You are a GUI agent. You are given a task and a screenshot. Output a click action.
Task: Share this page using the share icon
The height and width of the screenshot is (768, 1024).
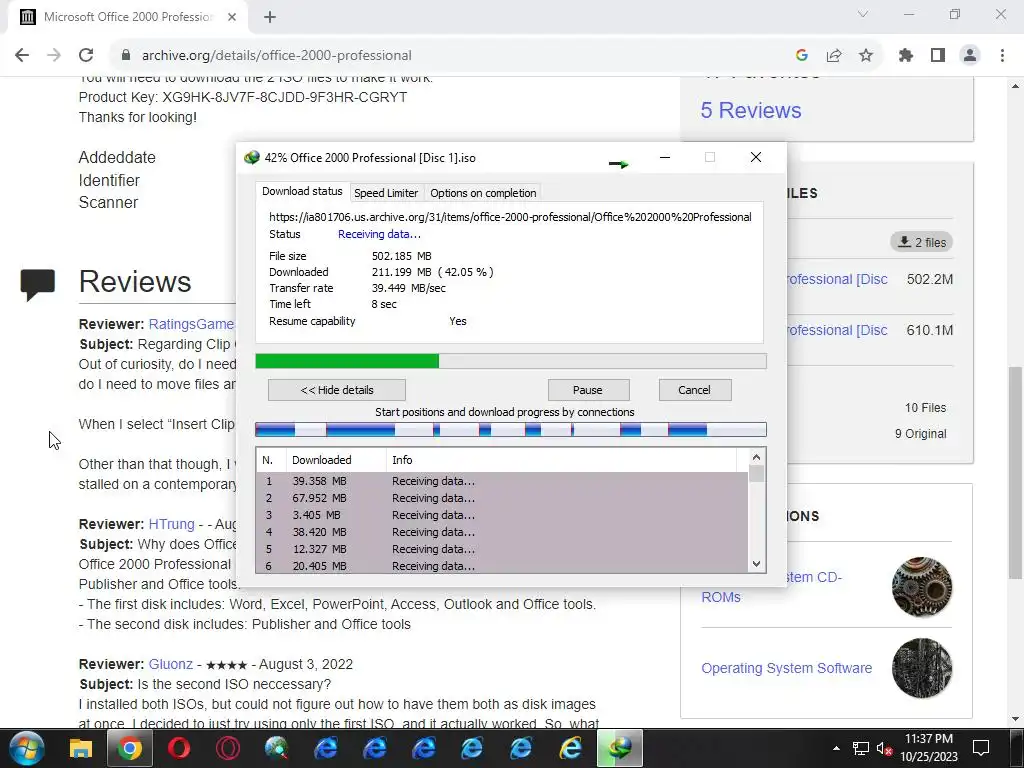[834, 56]
